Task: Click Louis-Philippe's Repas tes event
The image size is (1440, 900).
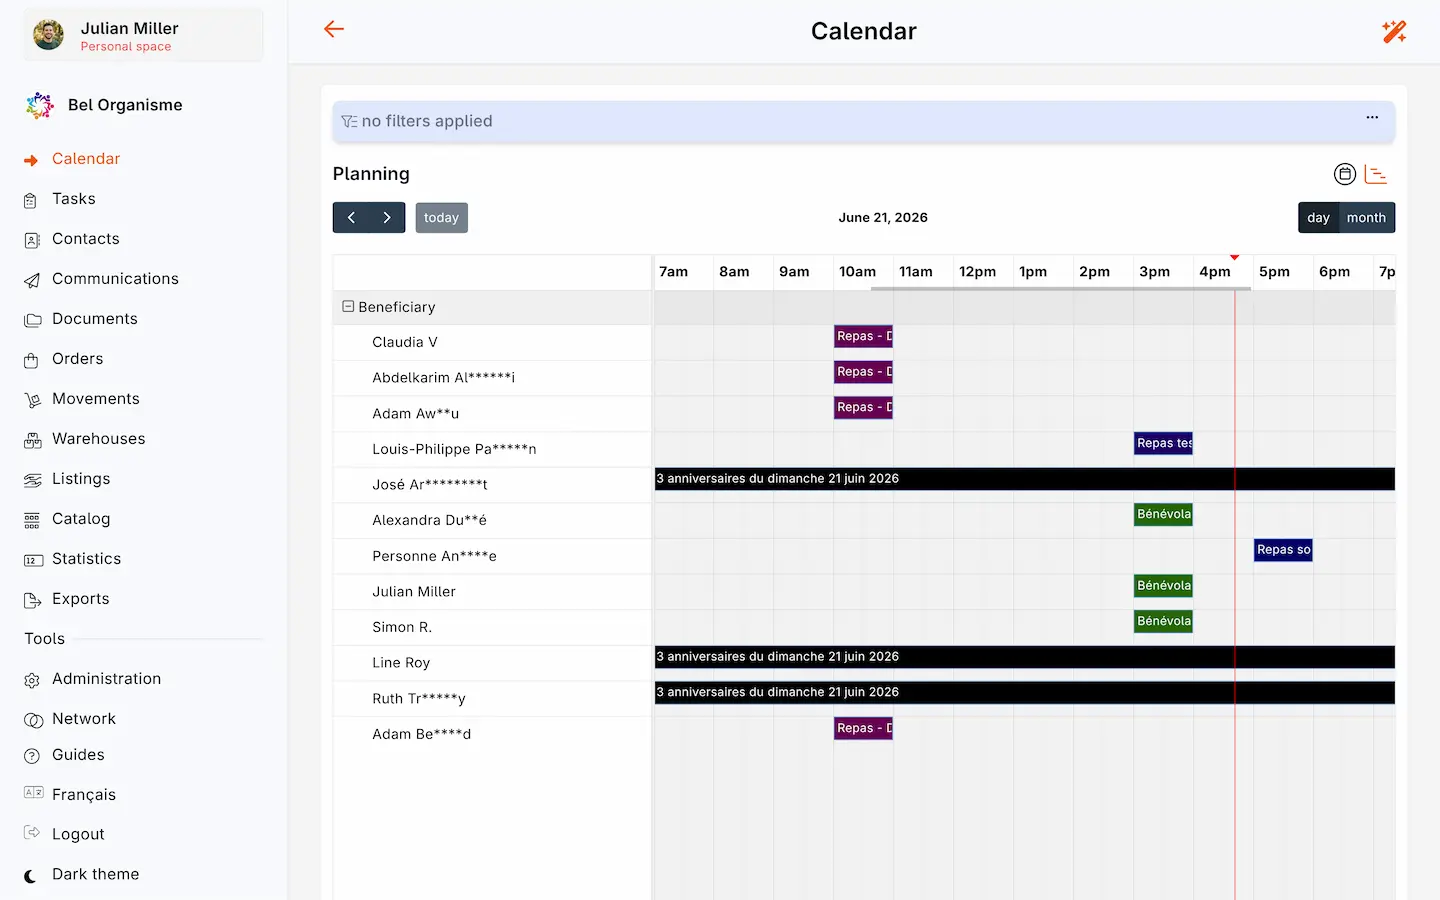Action: tap(1164, 443)
